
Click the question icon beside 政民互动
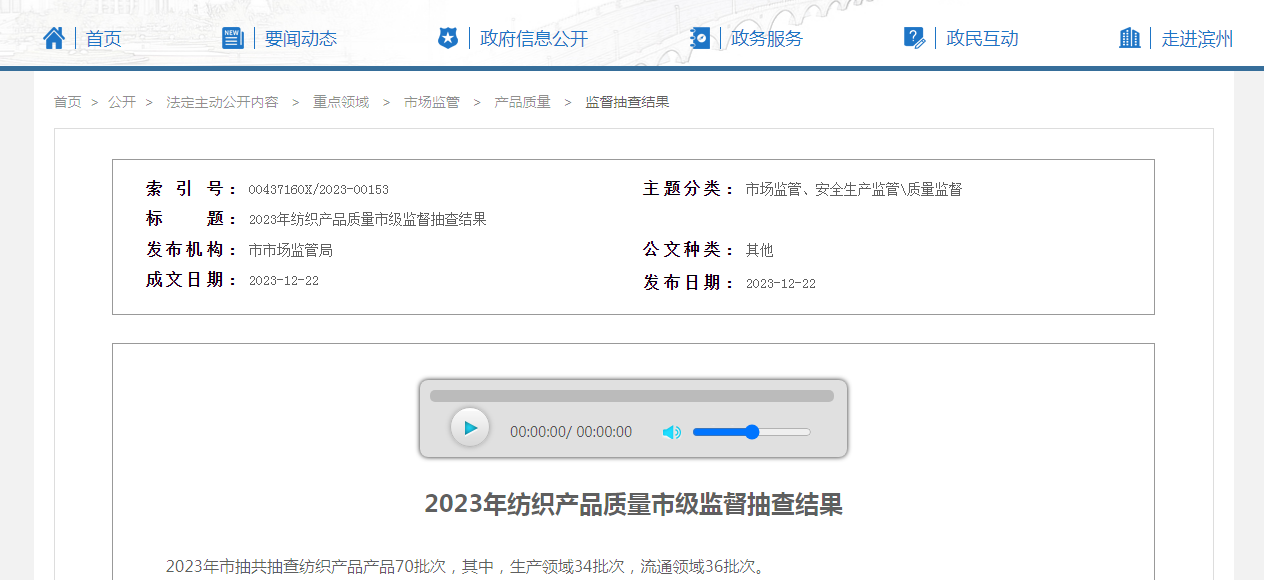click(914, 38)
